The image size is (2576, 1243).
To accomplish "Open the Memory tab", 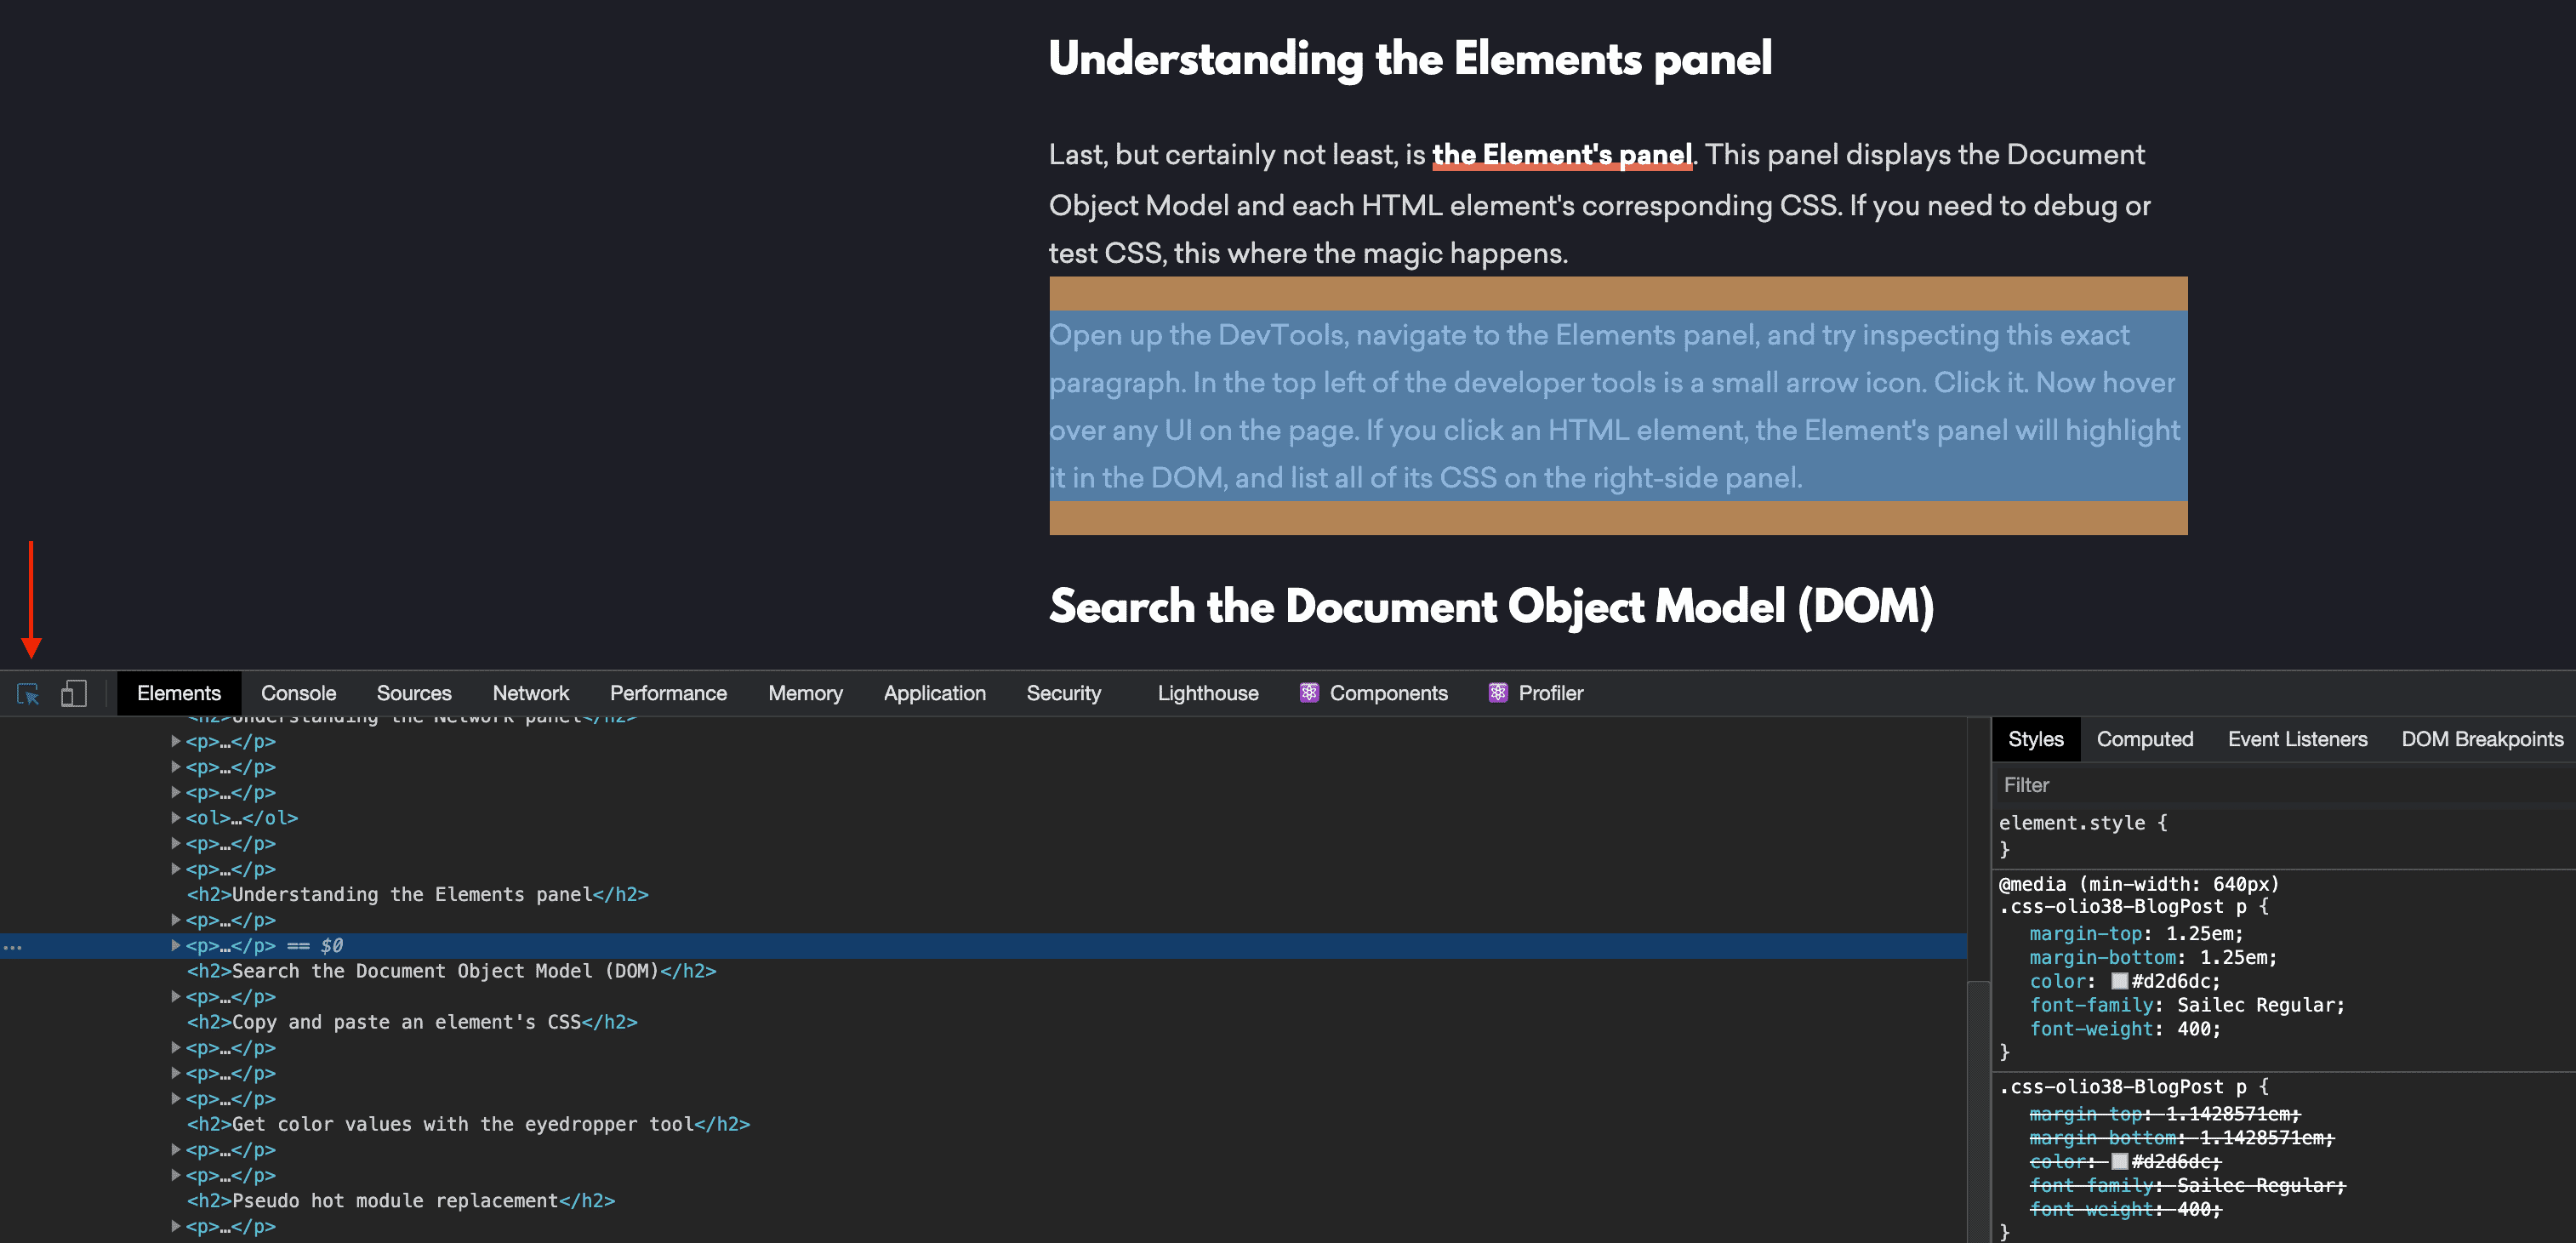I will pyautogui.click(x=805, y=693).
